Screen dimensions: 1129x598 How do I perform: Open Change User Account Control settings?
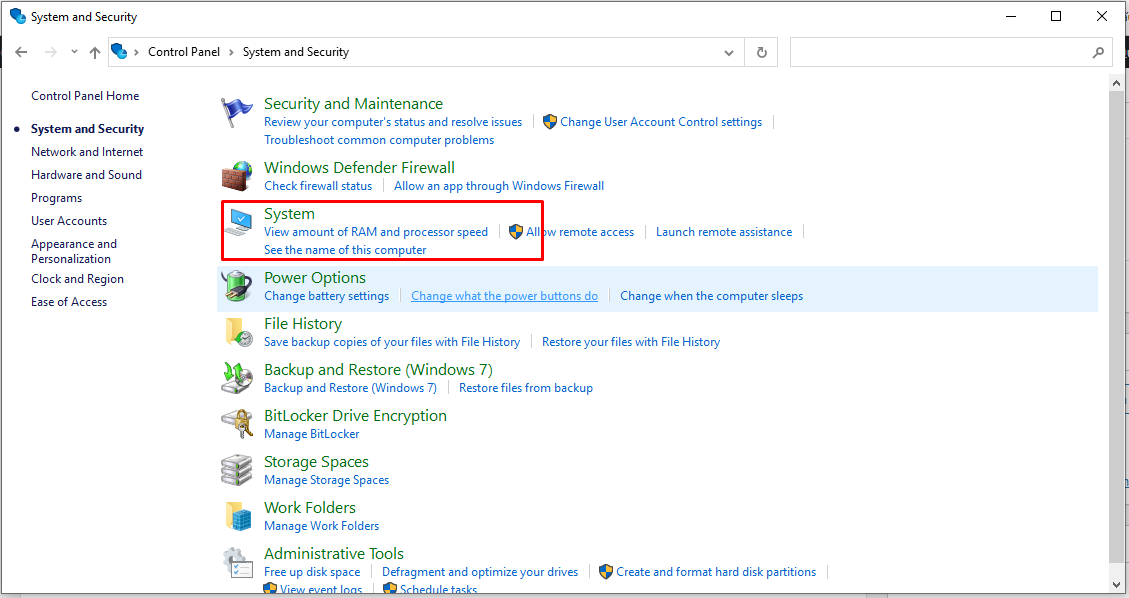pos(660,122)
